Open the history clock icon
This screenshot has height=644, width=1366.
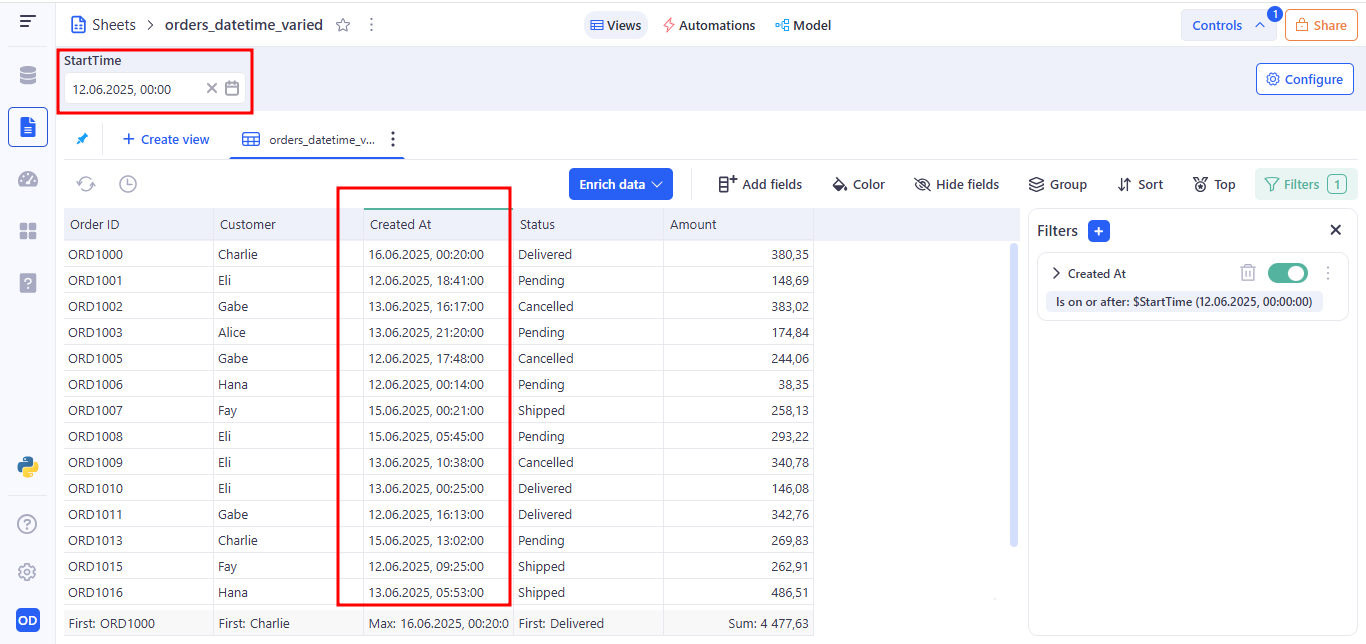pos(128,184)
